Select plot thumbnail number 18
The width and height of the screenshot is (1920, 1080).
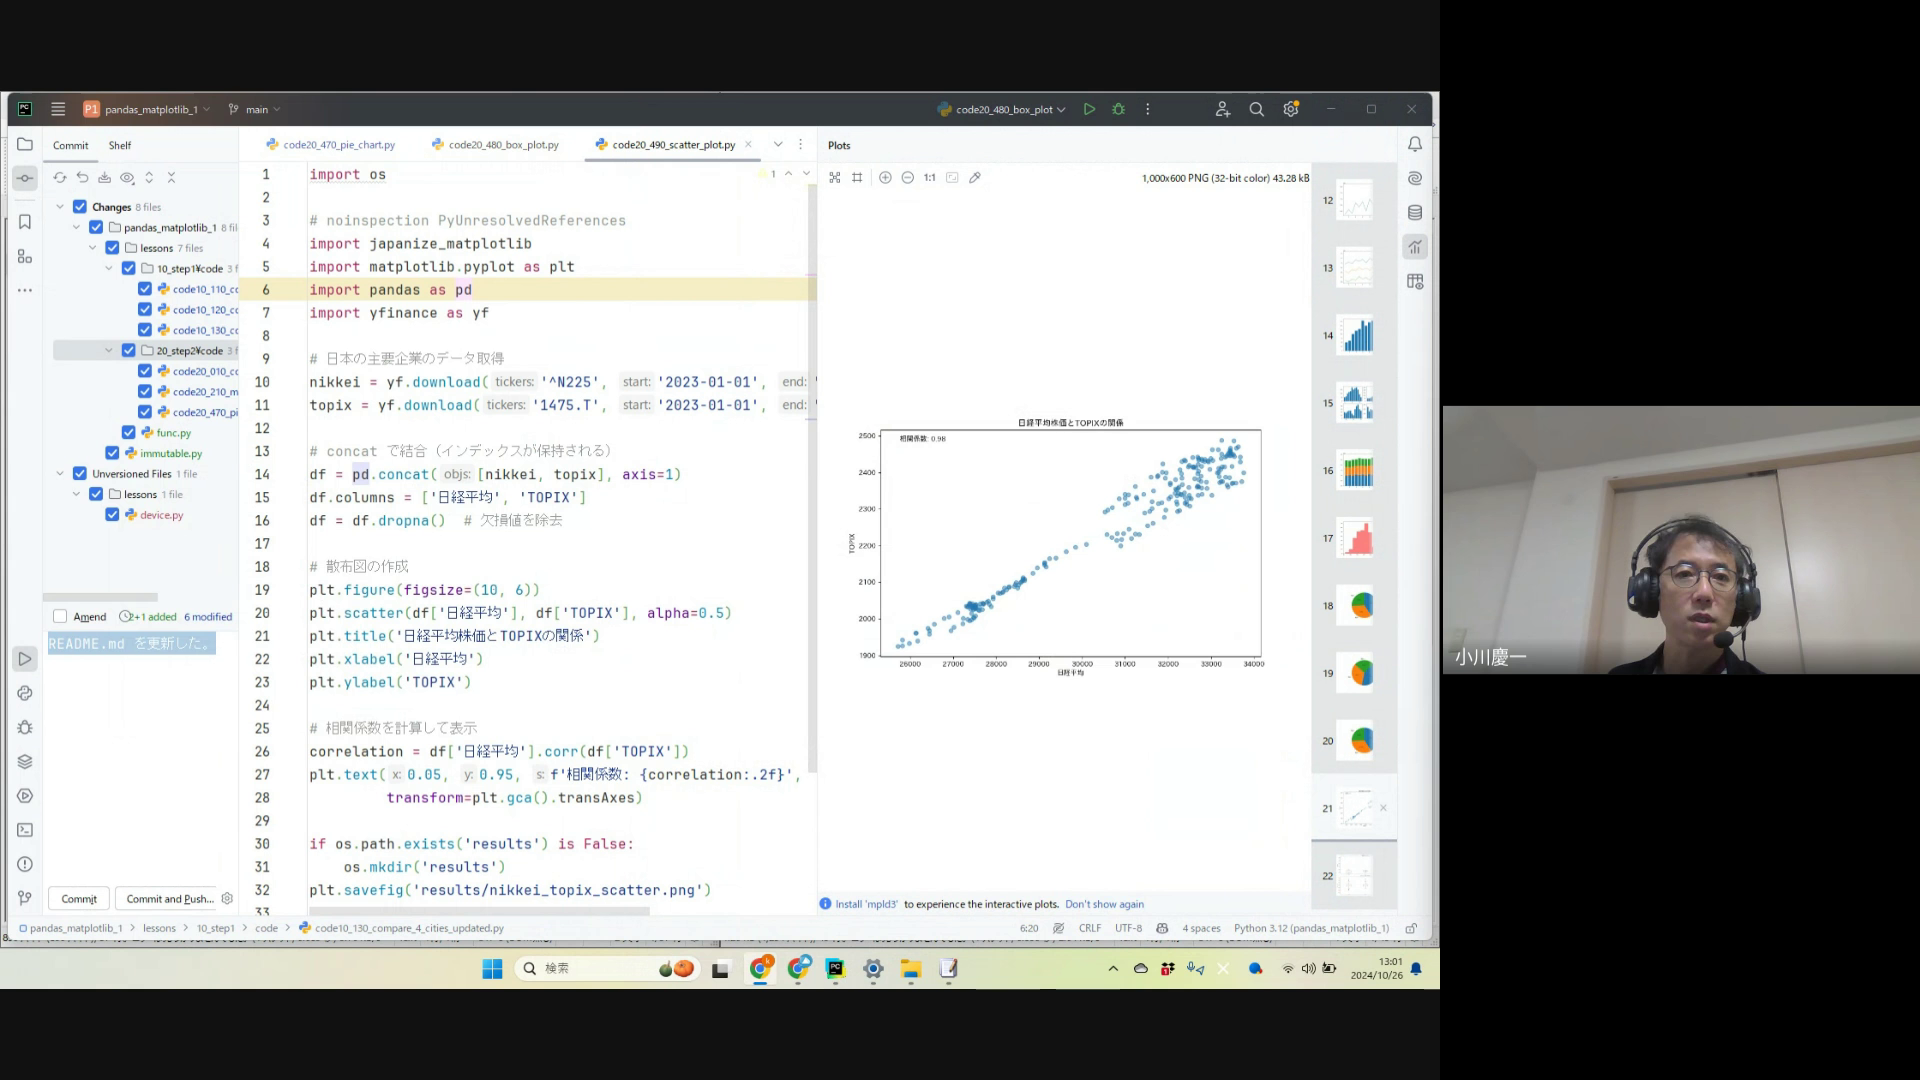coord(1358,605)
